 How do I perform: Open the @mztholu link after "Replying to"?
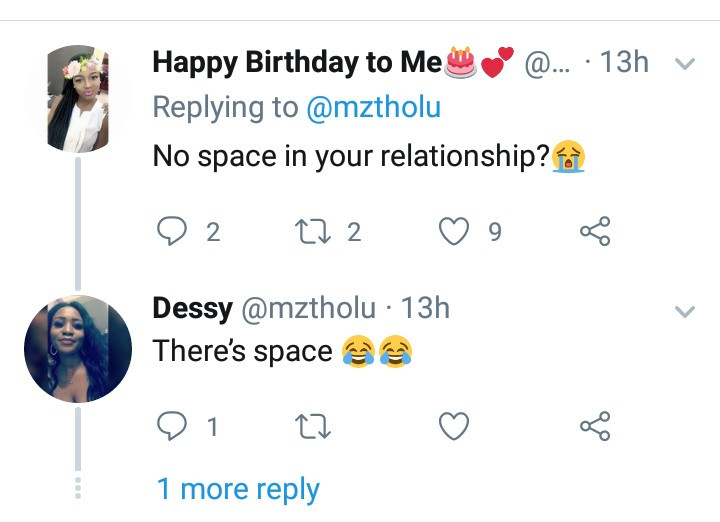(x=372, y=108)
